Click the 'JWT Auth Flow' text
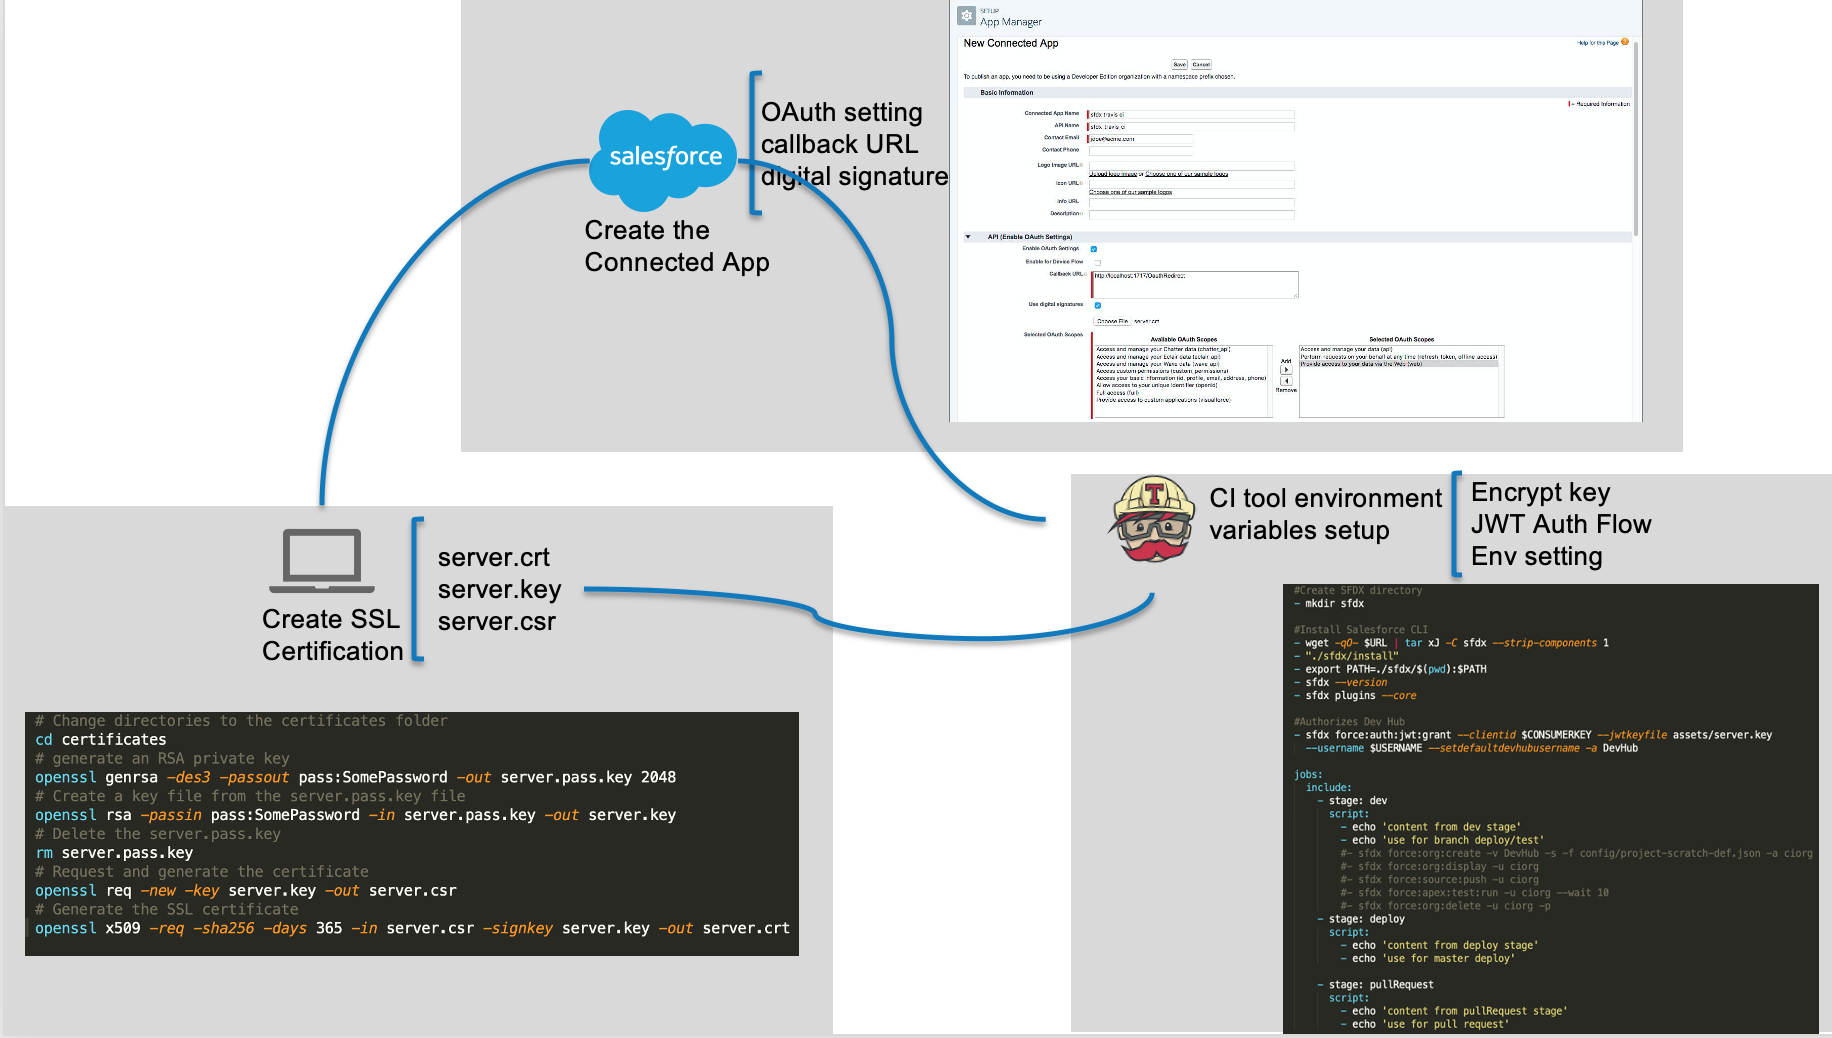Image resolution: width=1832 pixels, height=1038 pixels. point(1561,524)
